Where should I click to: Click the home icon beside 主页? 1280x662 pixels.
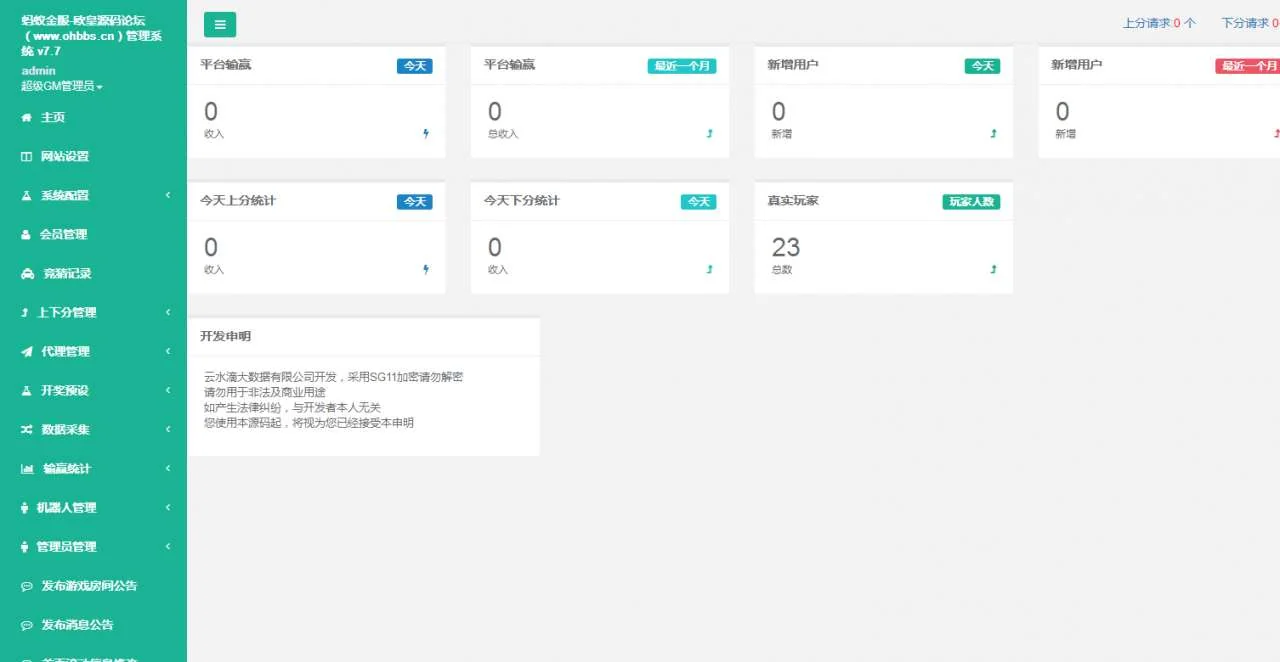(x=26, y=118)
